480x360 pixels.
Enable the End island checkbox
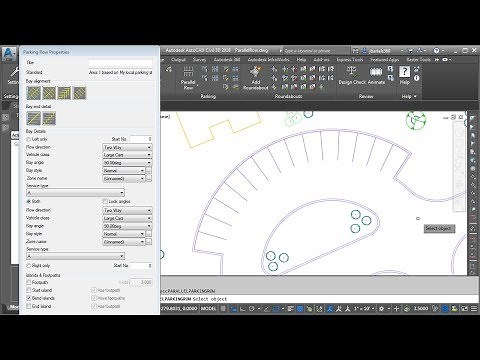click(x=29, y=306)
